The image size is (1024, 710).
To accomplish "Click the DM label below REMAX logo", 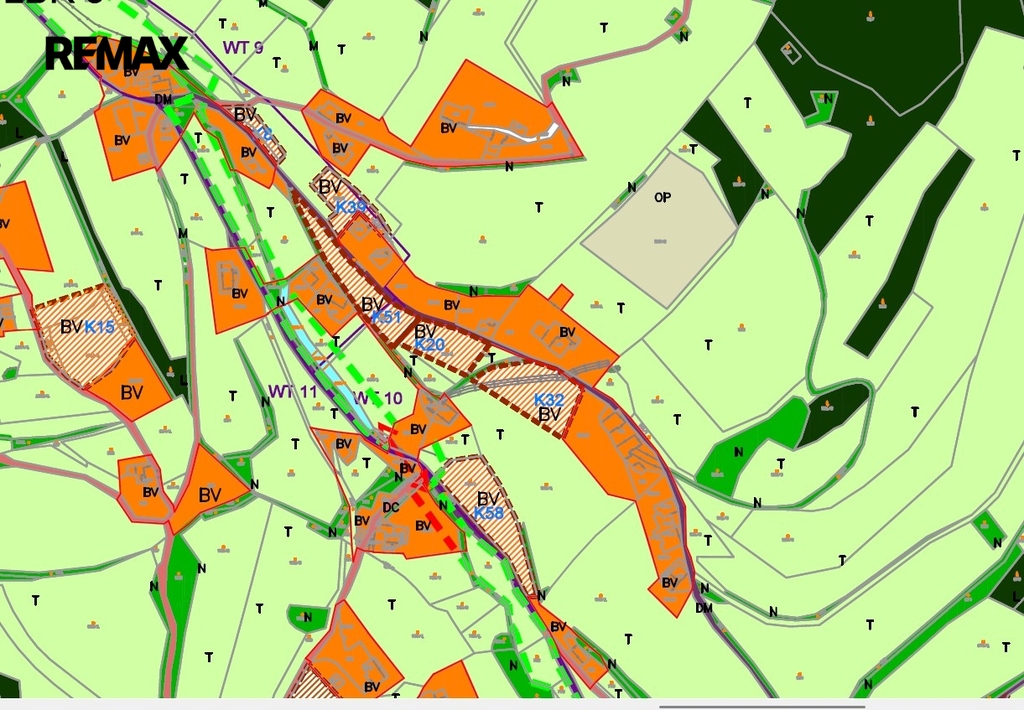I will pyautogui.click(x=163, y=99).
